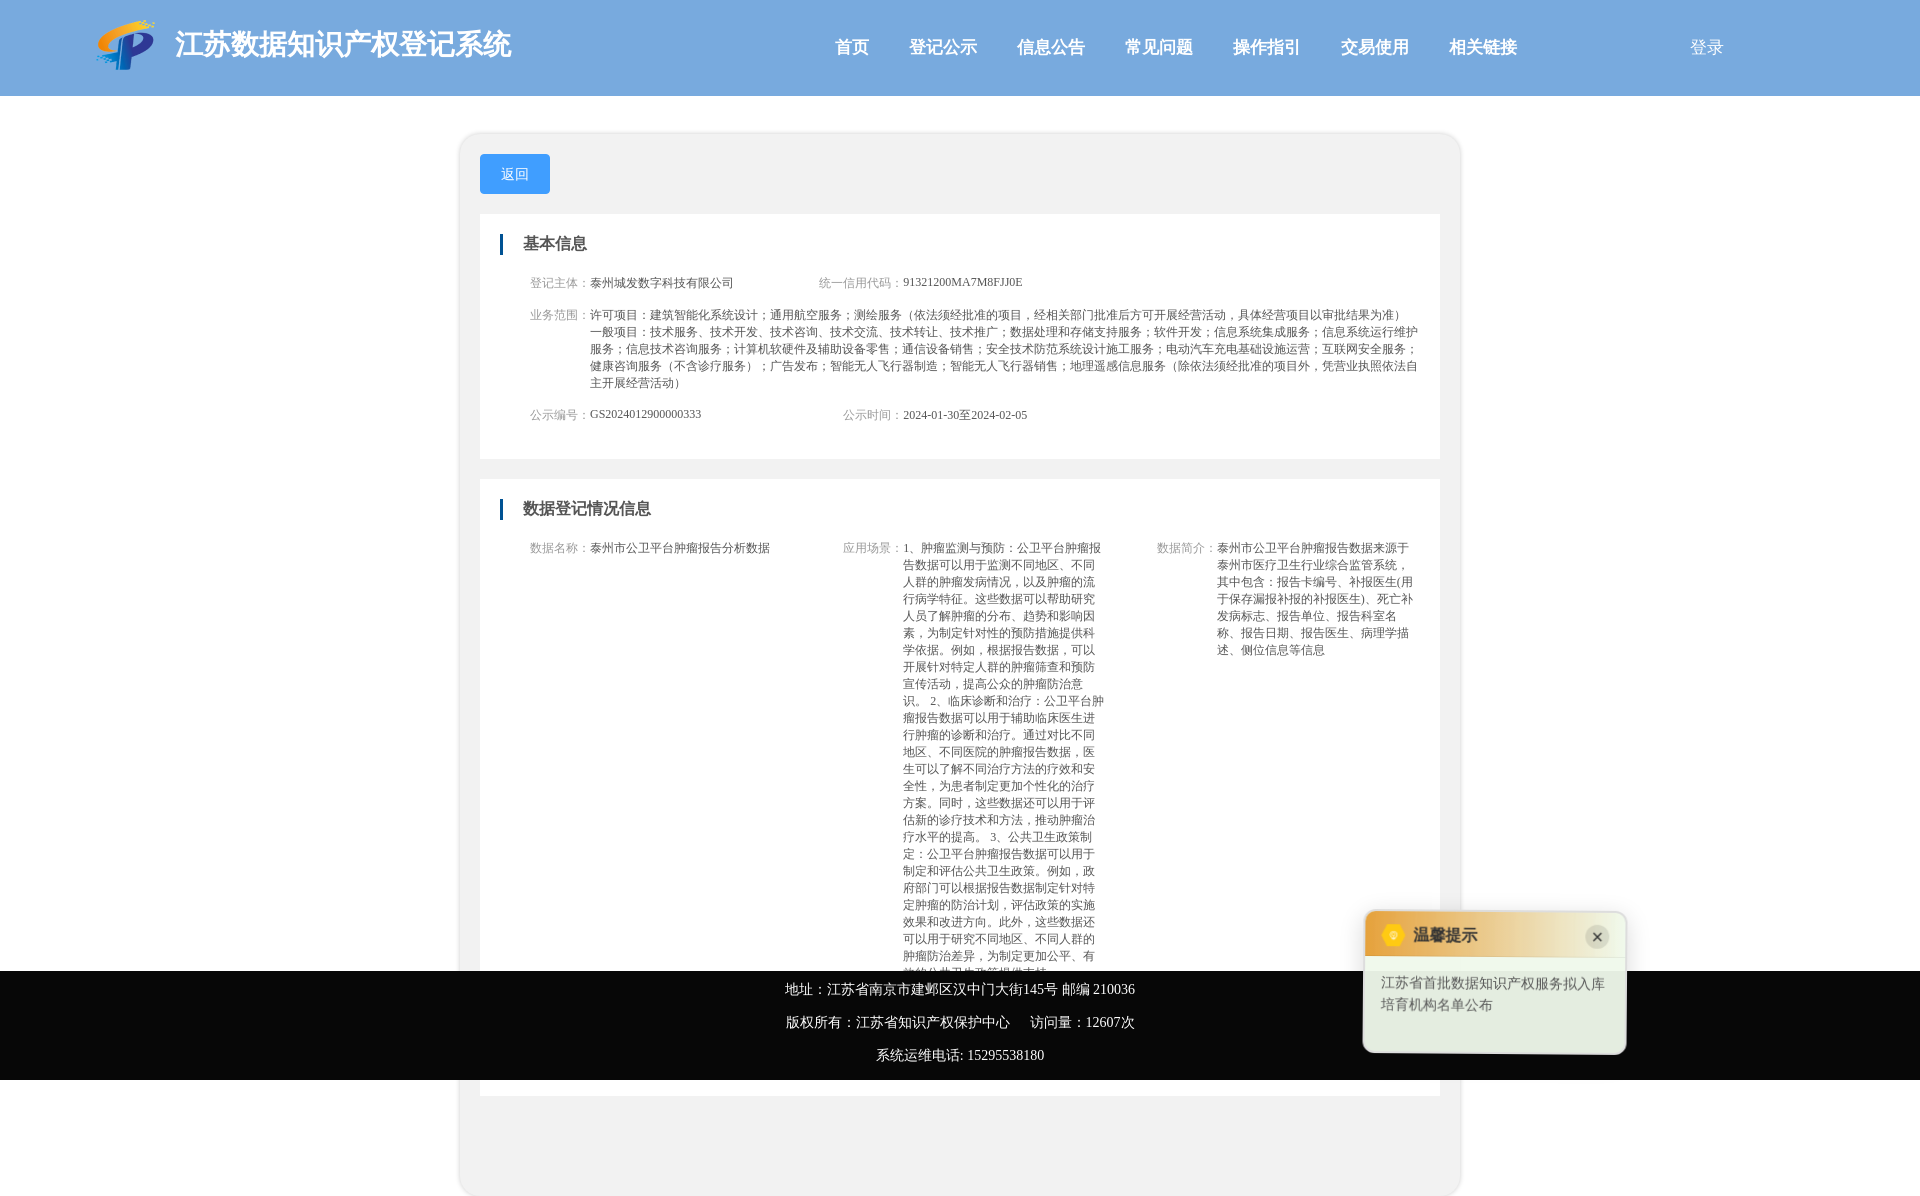Click the 业务范围 label
1920x1196 pixels.
(558, 315)
